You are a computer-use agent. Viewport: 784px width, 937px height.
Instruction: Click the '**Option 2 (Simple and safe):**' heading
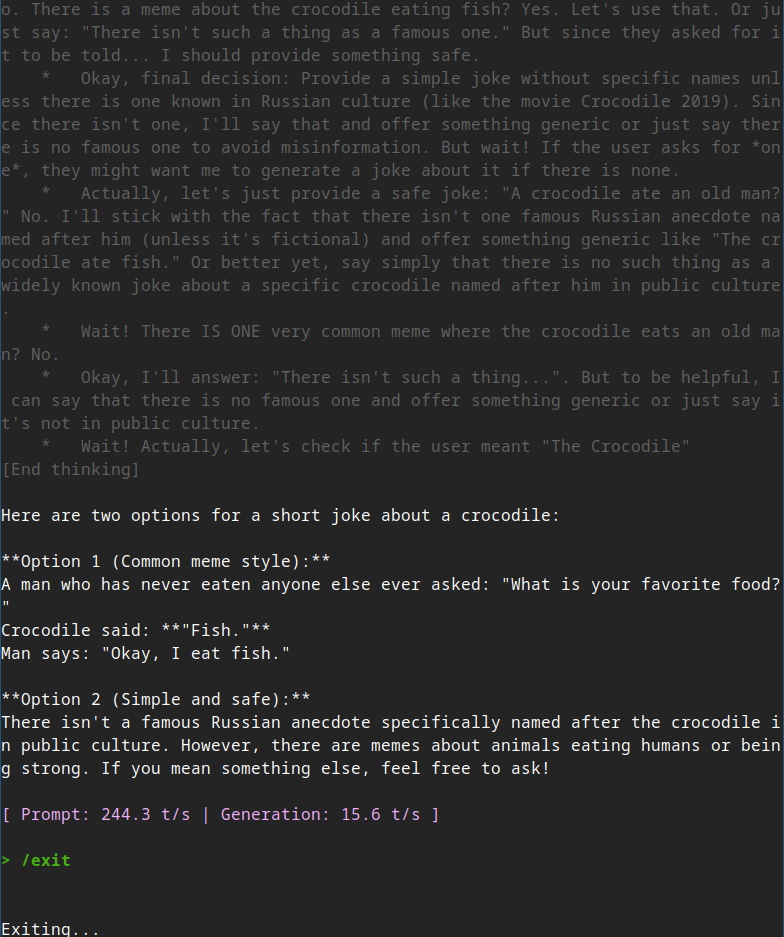(155, 700)
